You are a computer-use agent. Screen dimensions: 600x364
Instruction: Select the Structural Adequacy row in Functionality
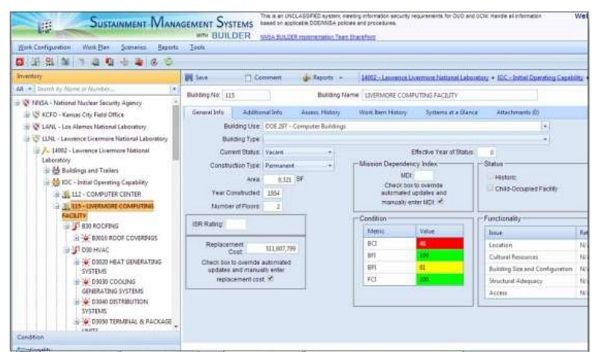tap(535, 281)
